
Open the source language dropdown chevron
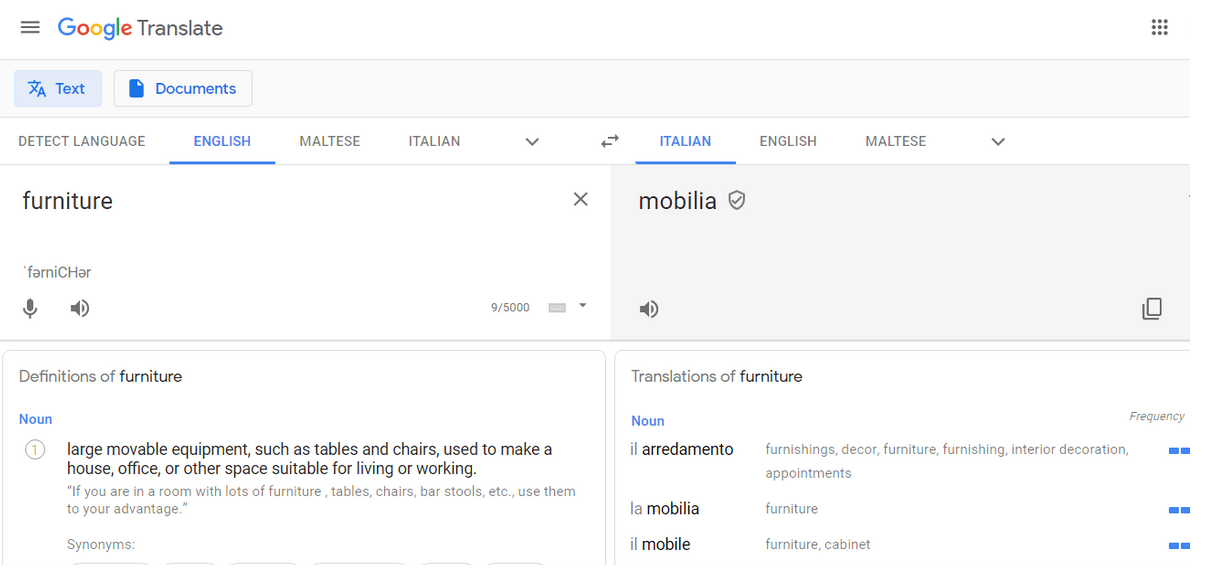pos(532,141)
